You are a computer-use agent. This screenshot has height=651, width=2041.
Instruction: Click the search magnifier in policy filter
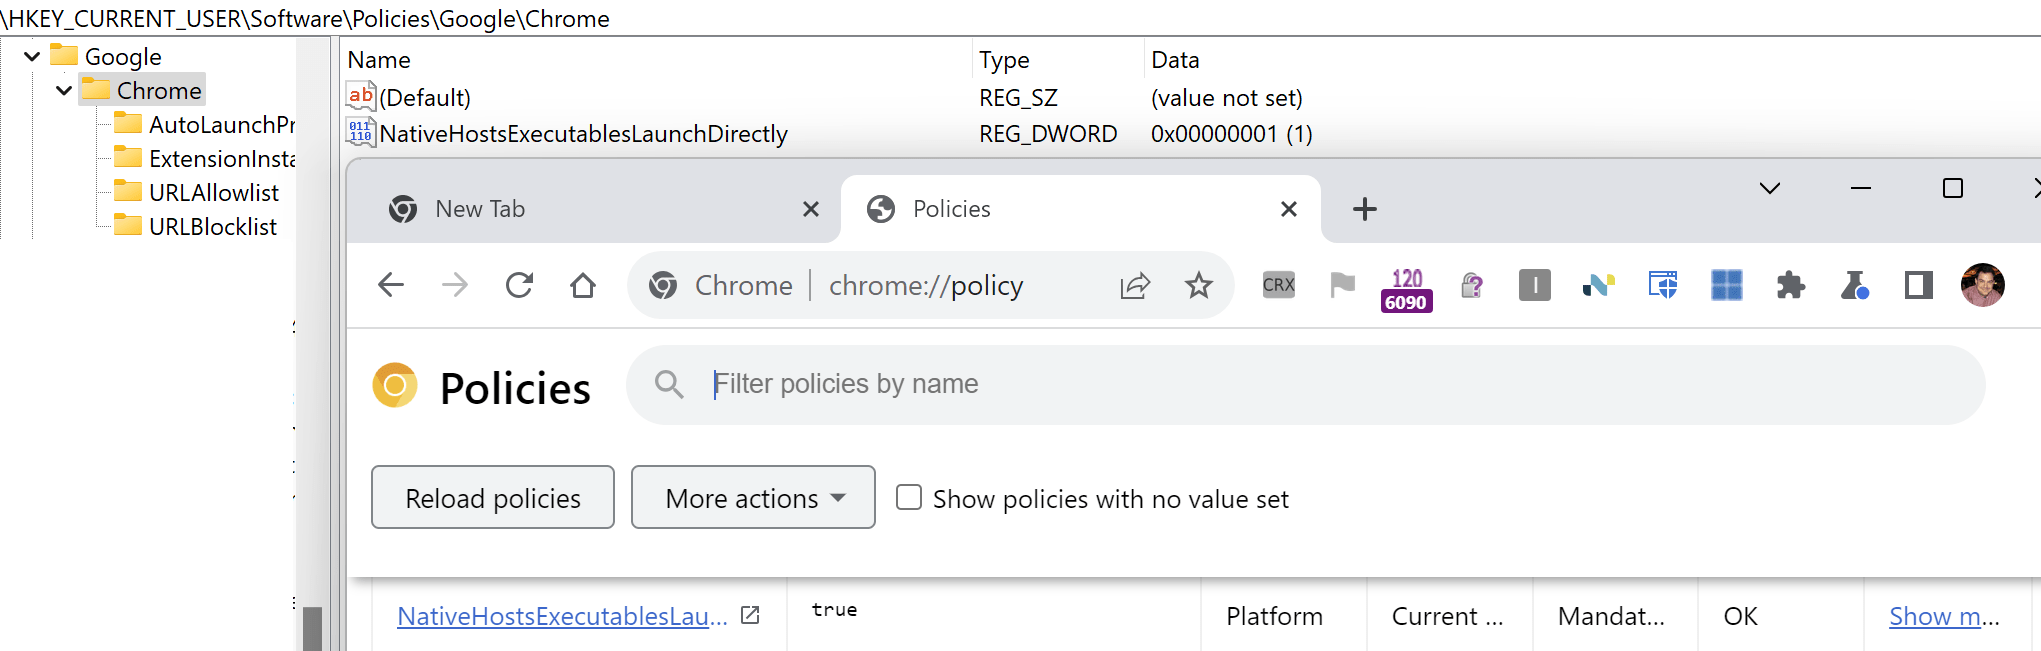point(669,384)
